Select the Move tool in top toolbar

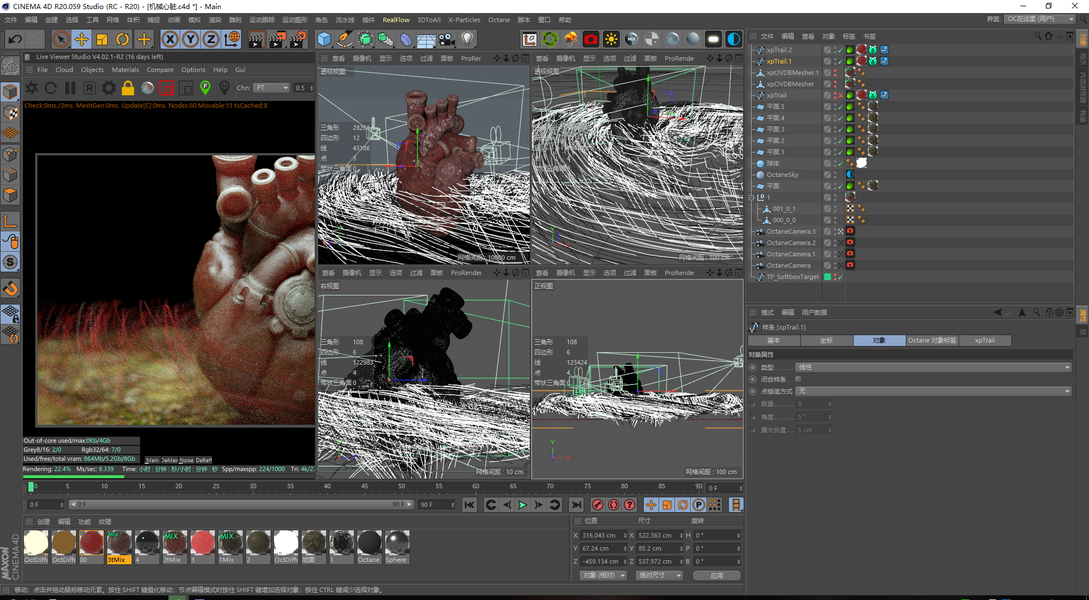(x=81, y=39)
